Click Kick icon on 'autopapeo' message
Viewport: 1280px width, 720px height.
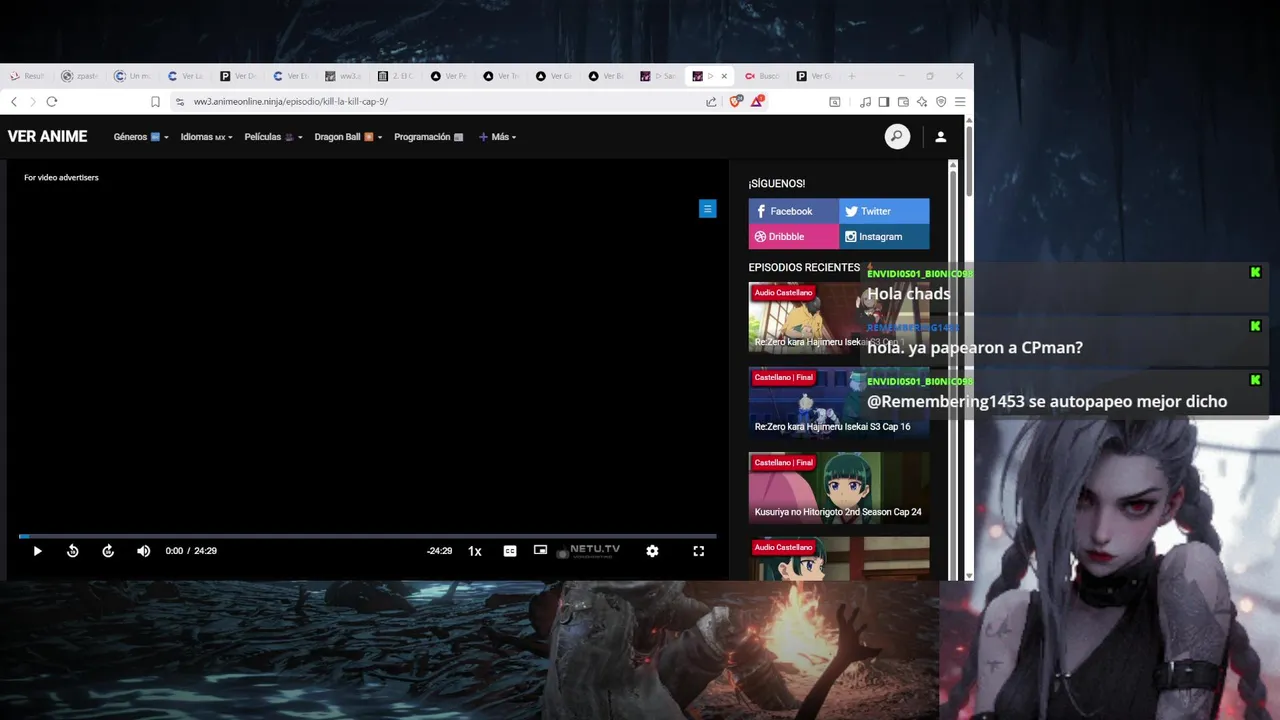(1255, 380)
